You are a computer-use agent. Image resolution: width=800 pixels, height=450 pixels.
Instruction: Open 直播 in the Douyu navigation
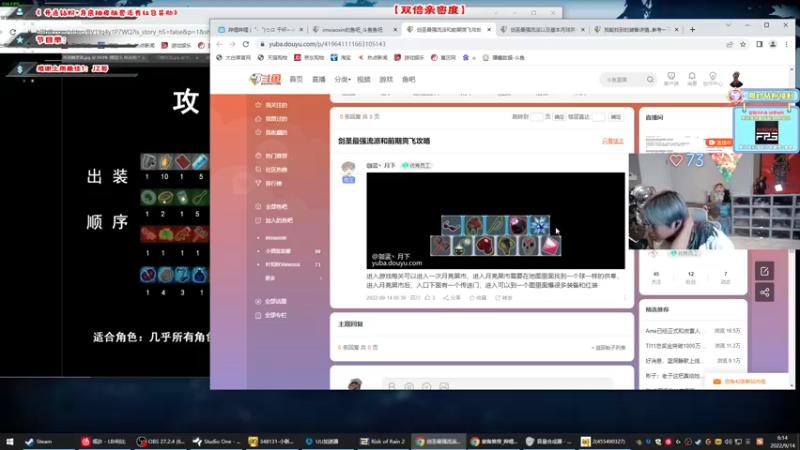coord(318,80)
